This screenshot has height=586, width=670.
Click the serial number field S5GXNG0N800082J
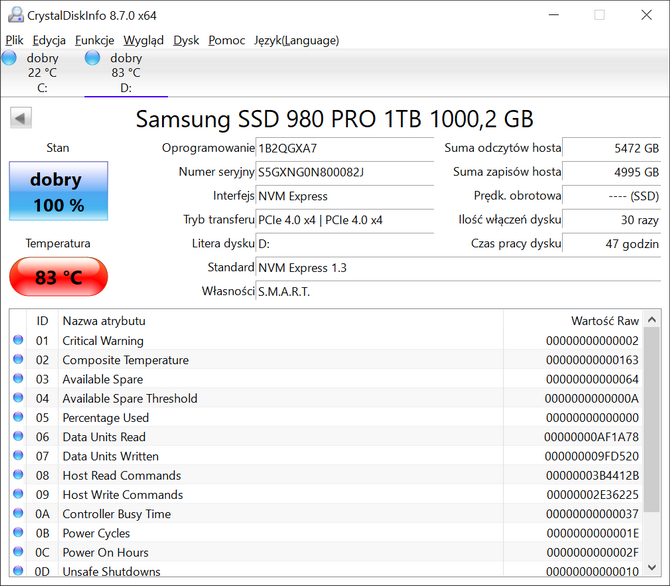point(344,172)
